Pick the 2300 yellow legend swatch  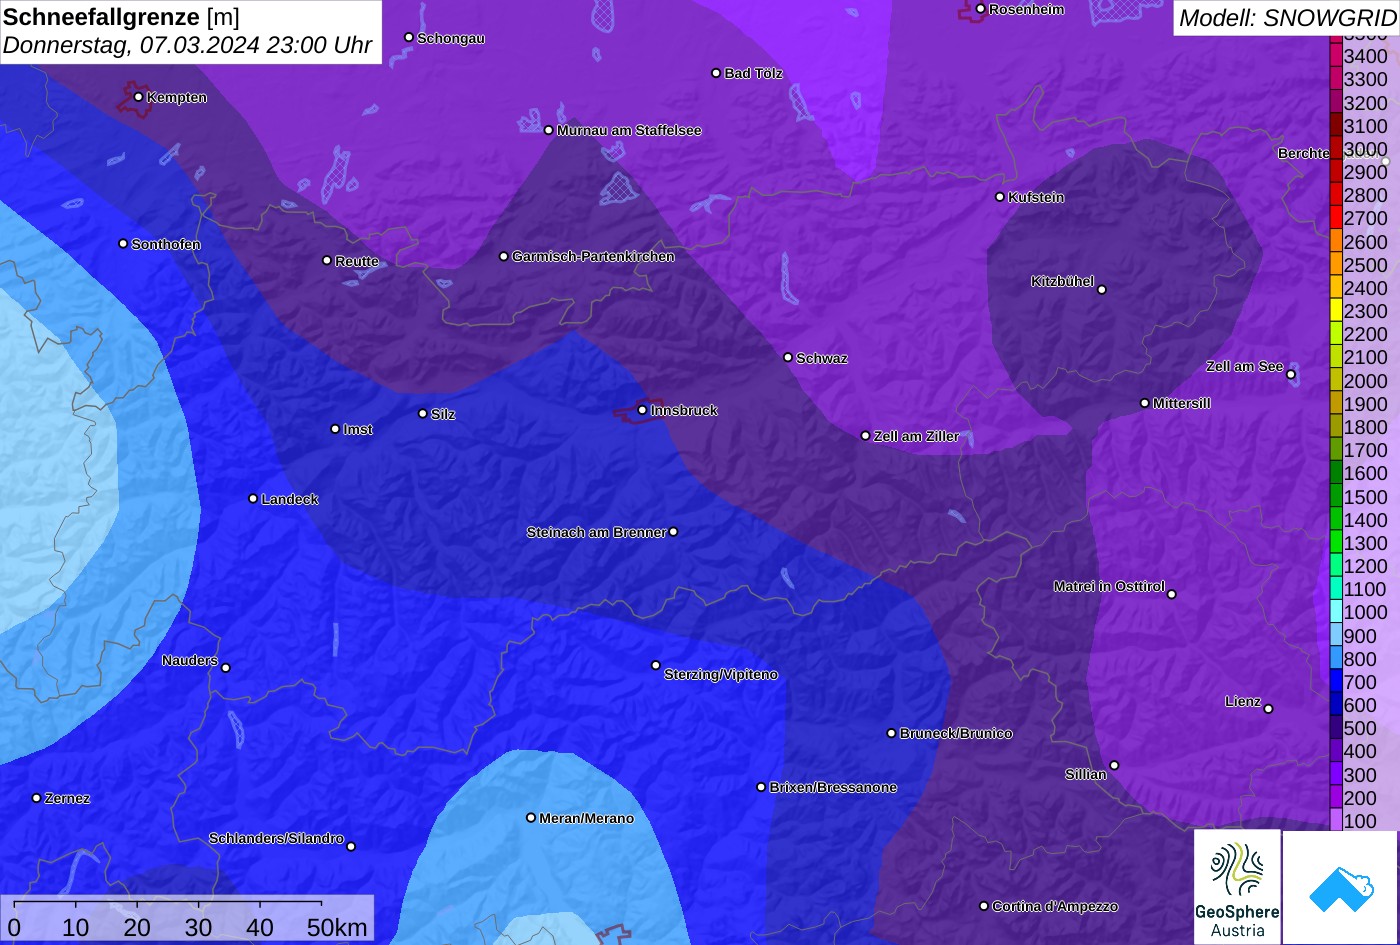coord(1336,311)
